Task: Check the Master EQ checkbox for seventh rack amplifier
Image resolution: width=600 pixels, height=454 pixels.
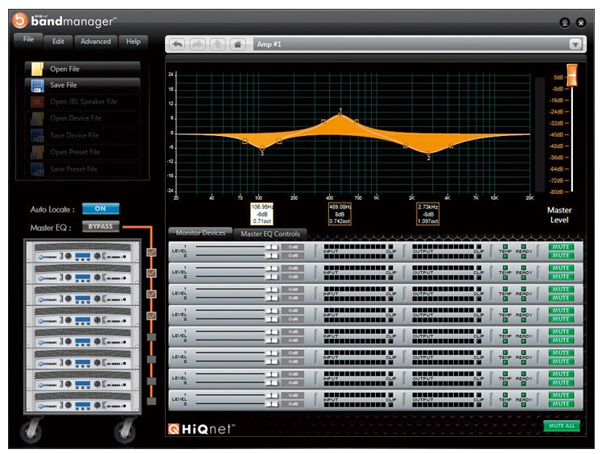Action: click(x=152, y=381)
